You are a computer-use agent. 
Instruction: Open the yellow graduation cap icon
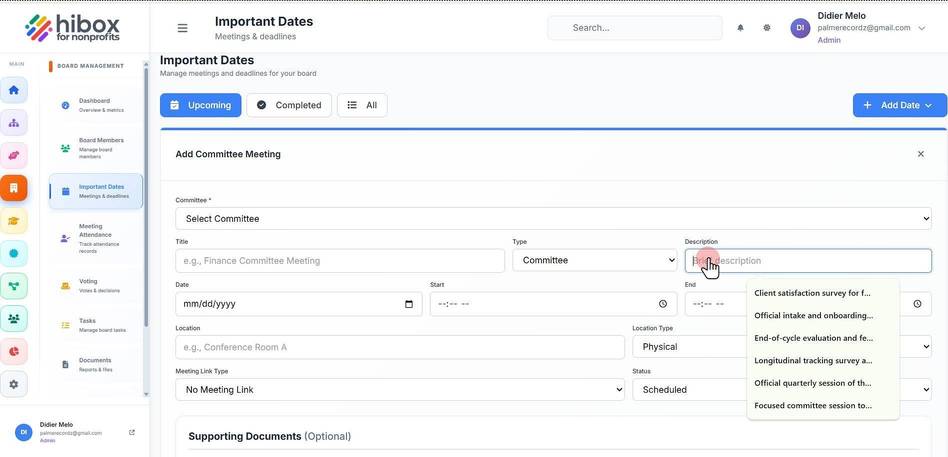point(14,221)
